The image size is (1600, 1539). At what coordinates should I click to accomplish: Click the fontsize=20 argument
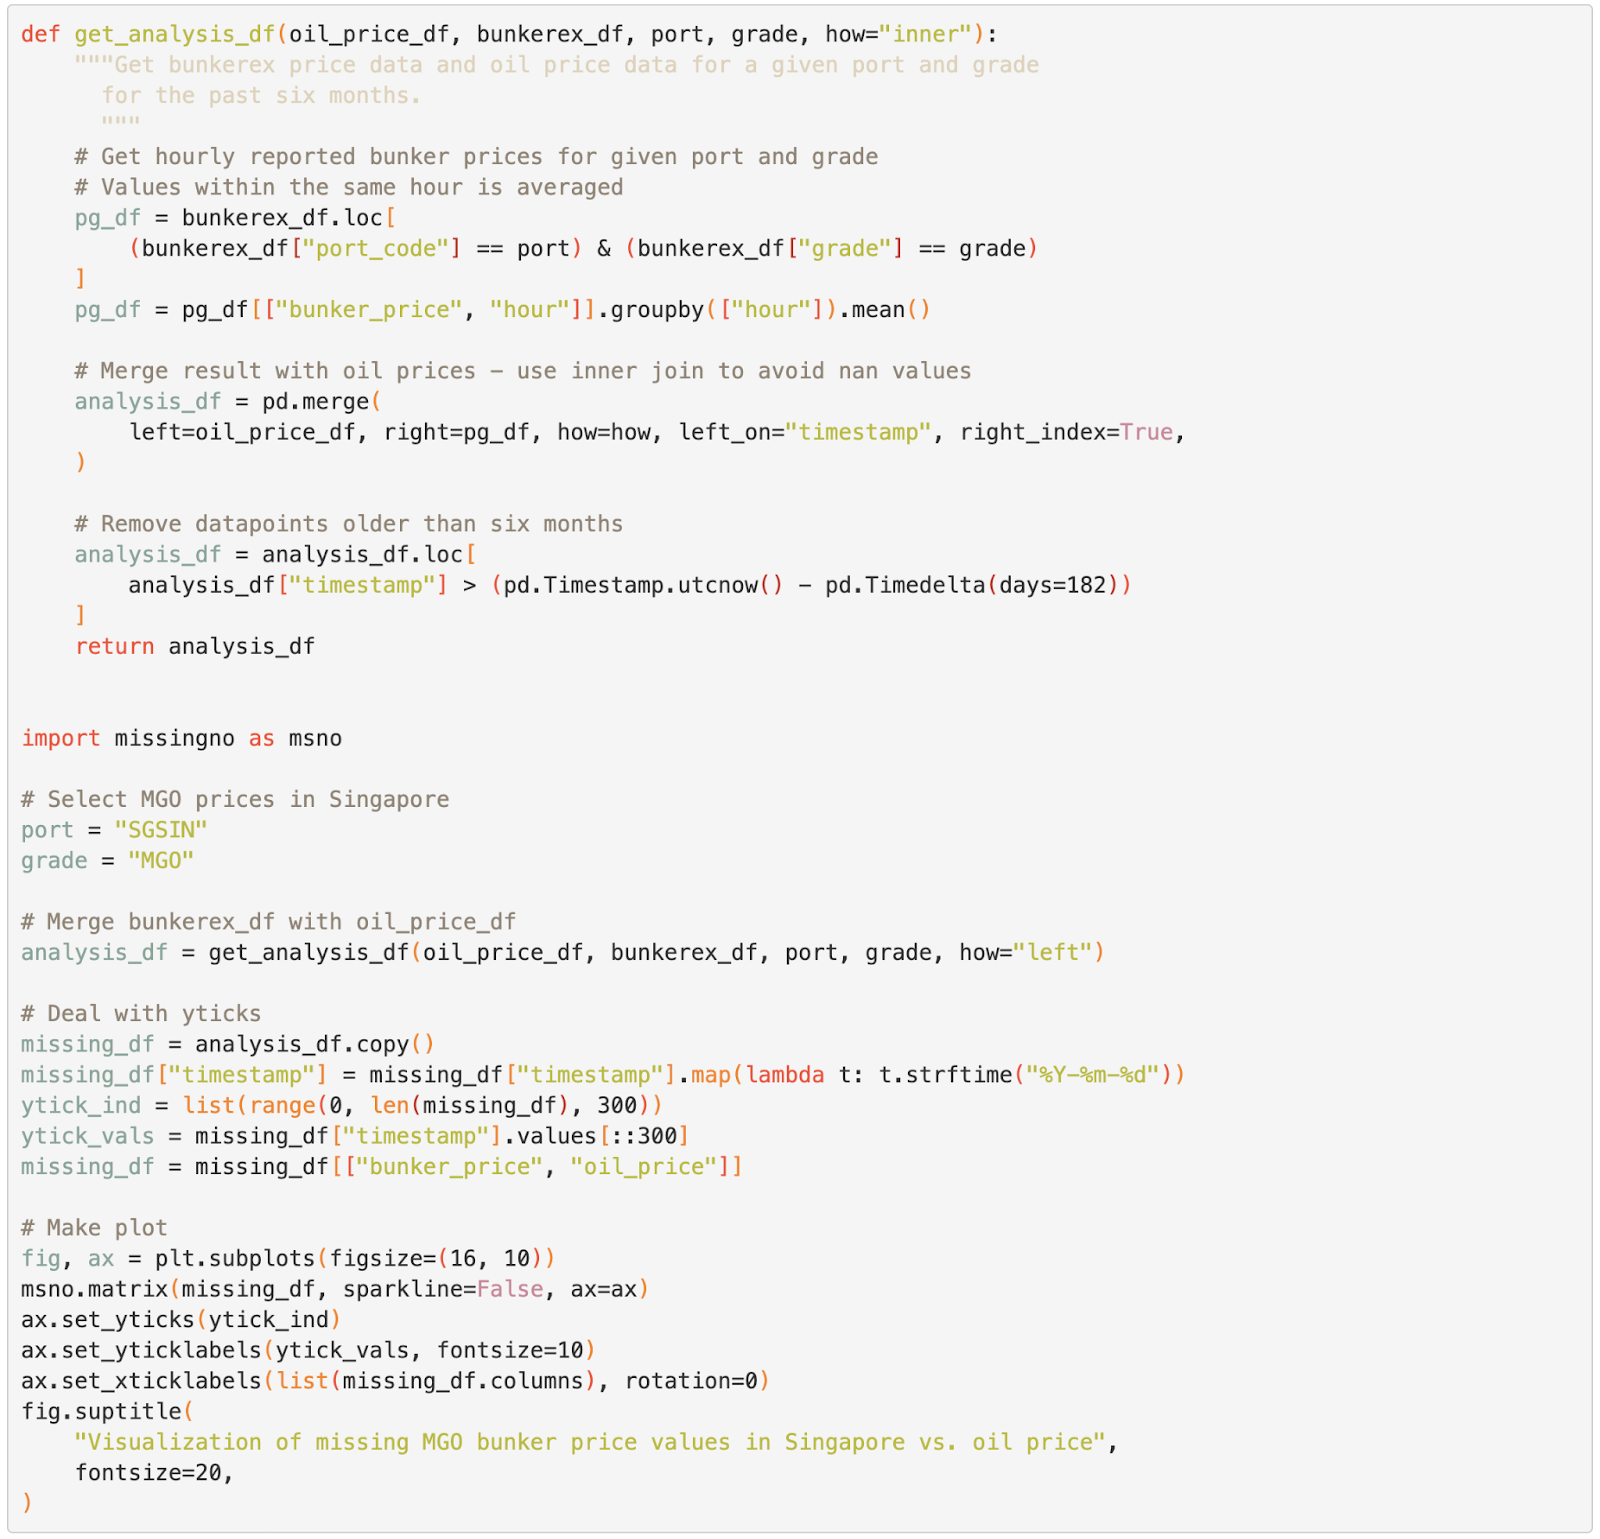click(148, 1473)
